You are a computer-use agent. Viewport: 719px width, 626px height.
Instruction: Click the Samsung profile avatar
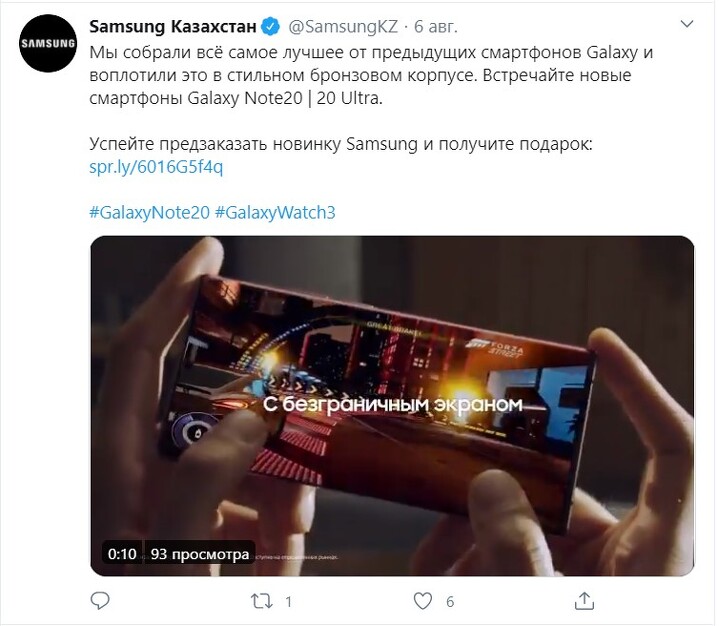pyautogui.click(x=48, y=44)
